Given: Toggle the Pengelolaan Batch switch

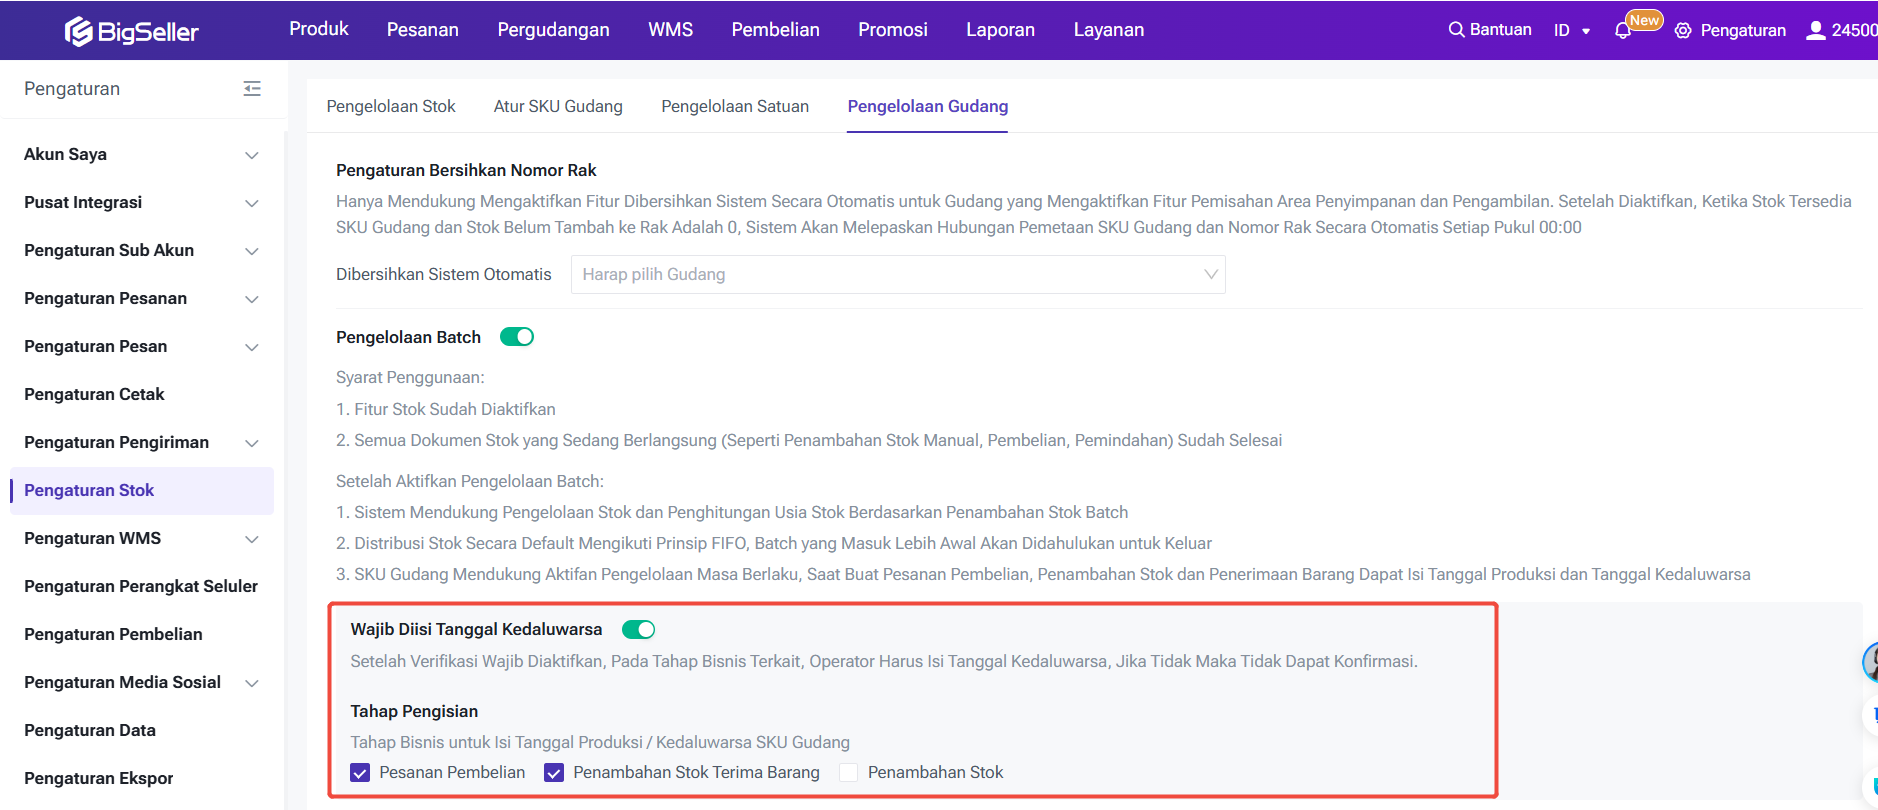Looking at the screenshot, I should pyautogui.click(x=517, y=337).
